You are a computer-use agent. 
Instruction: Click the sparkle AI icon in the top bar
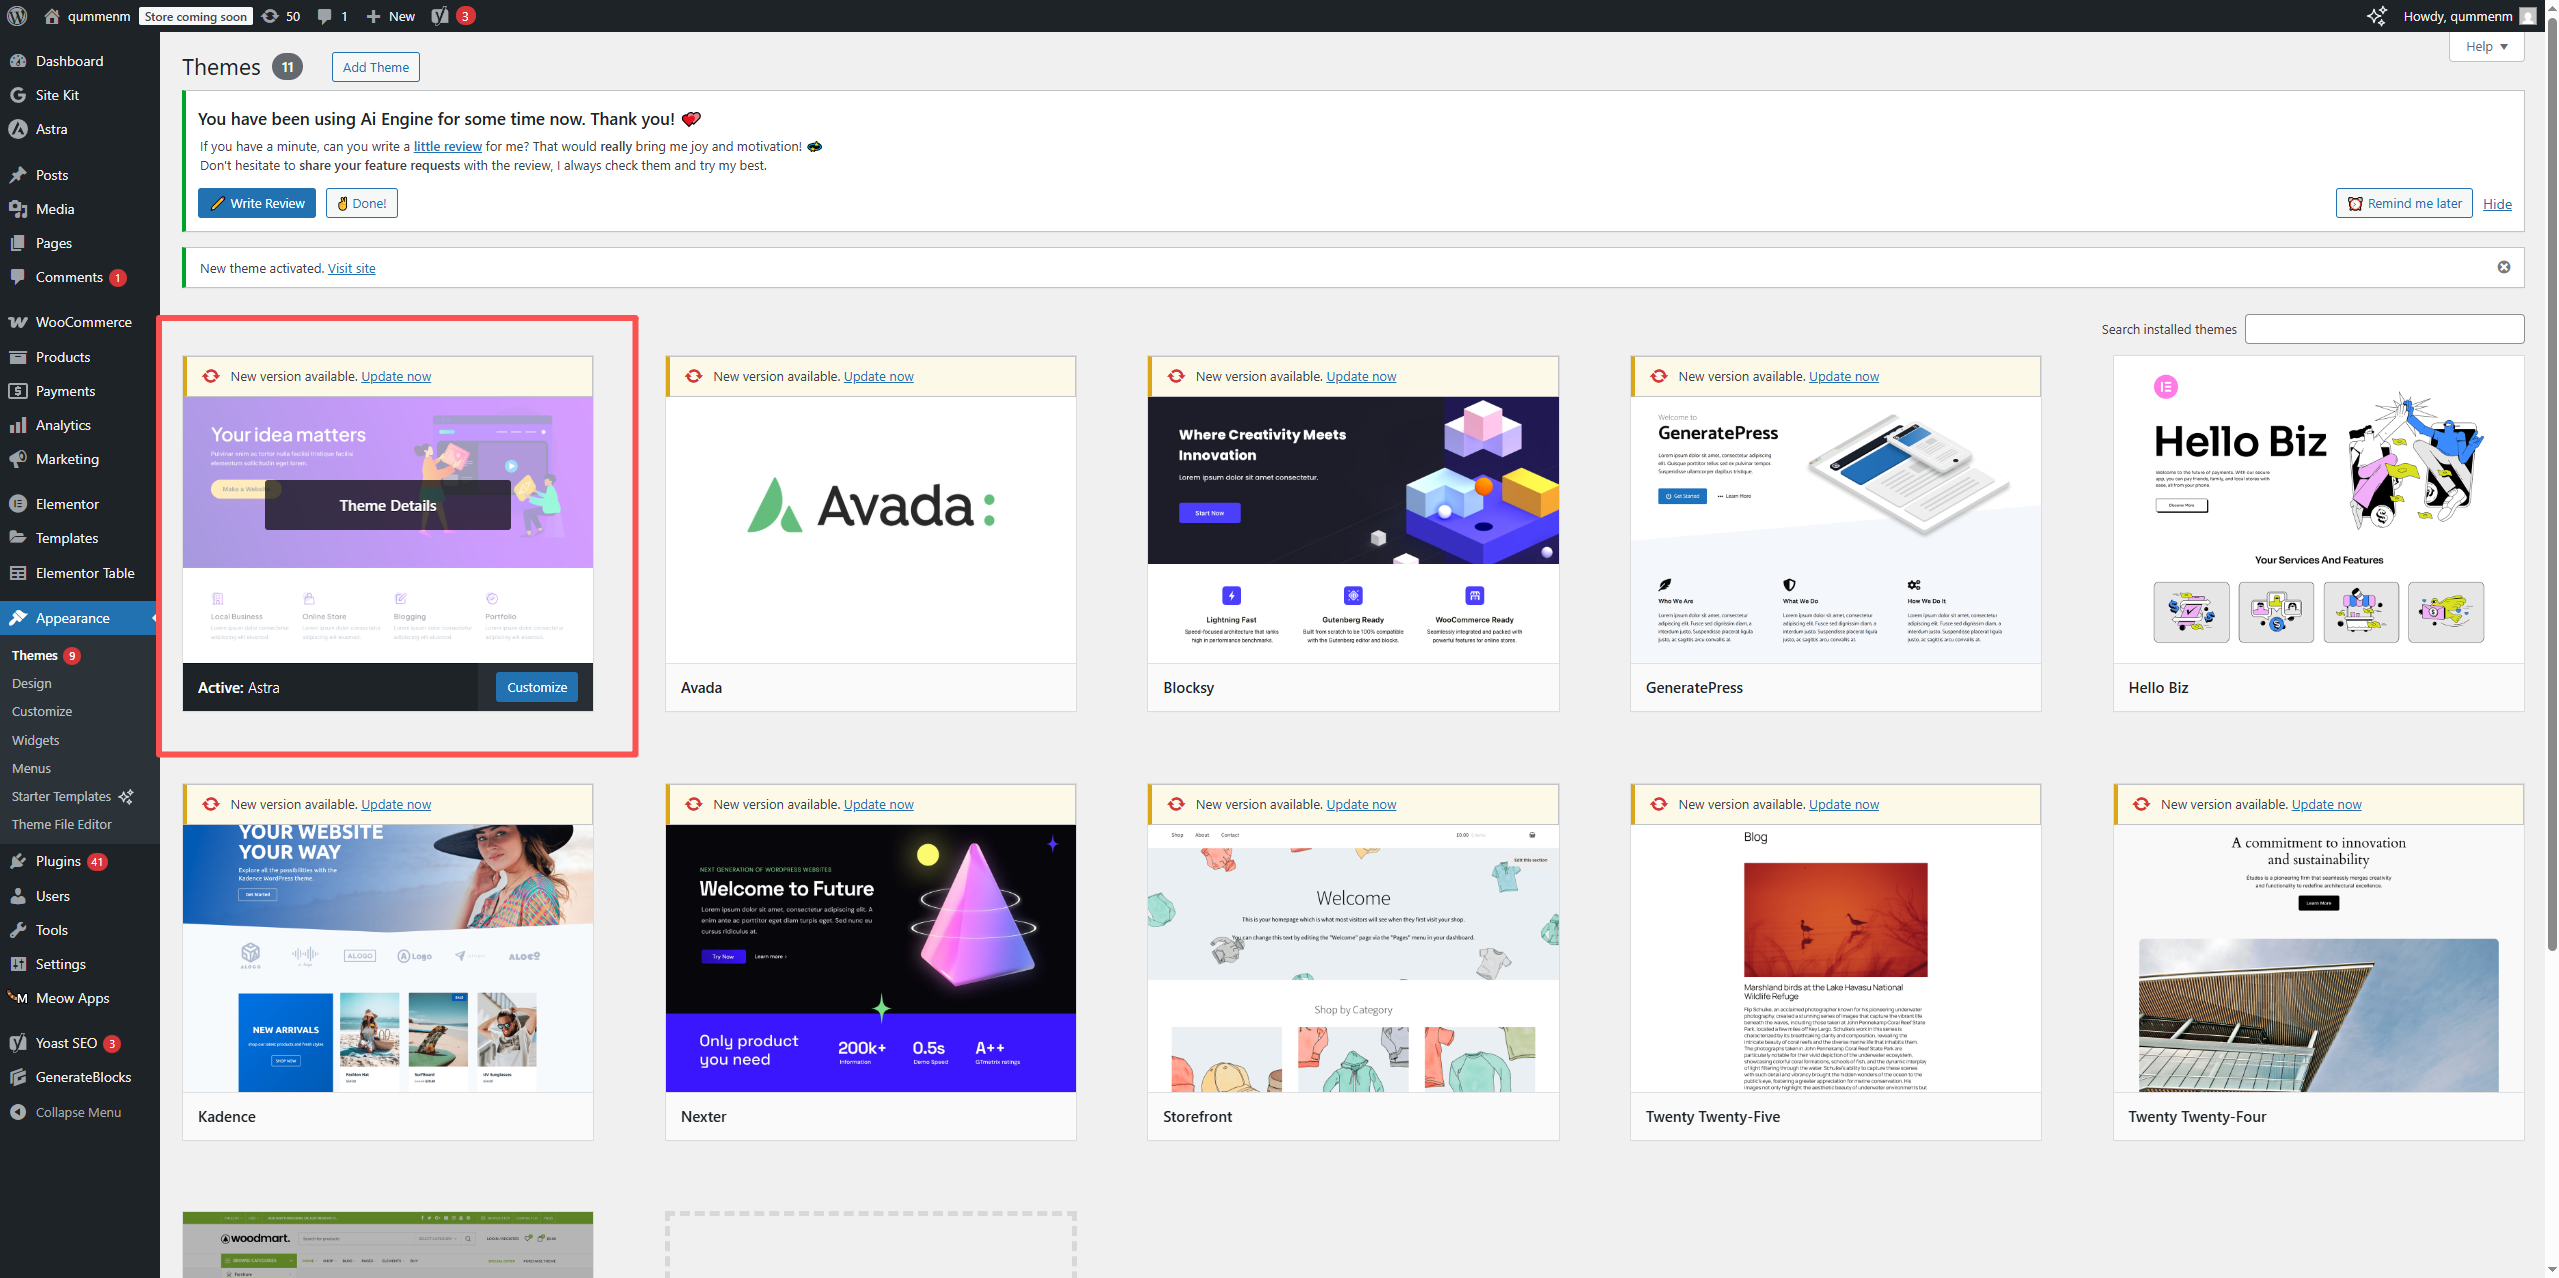[x=2377, y=16]
